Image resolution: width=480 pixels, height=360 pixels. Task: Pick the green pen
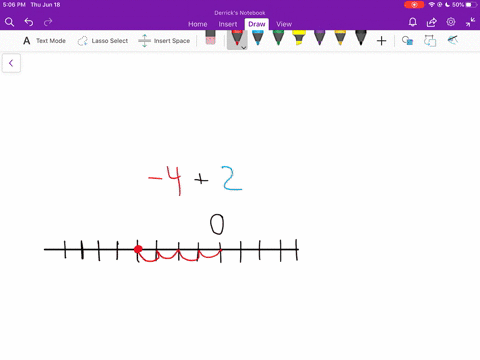[x=278, y=38]
